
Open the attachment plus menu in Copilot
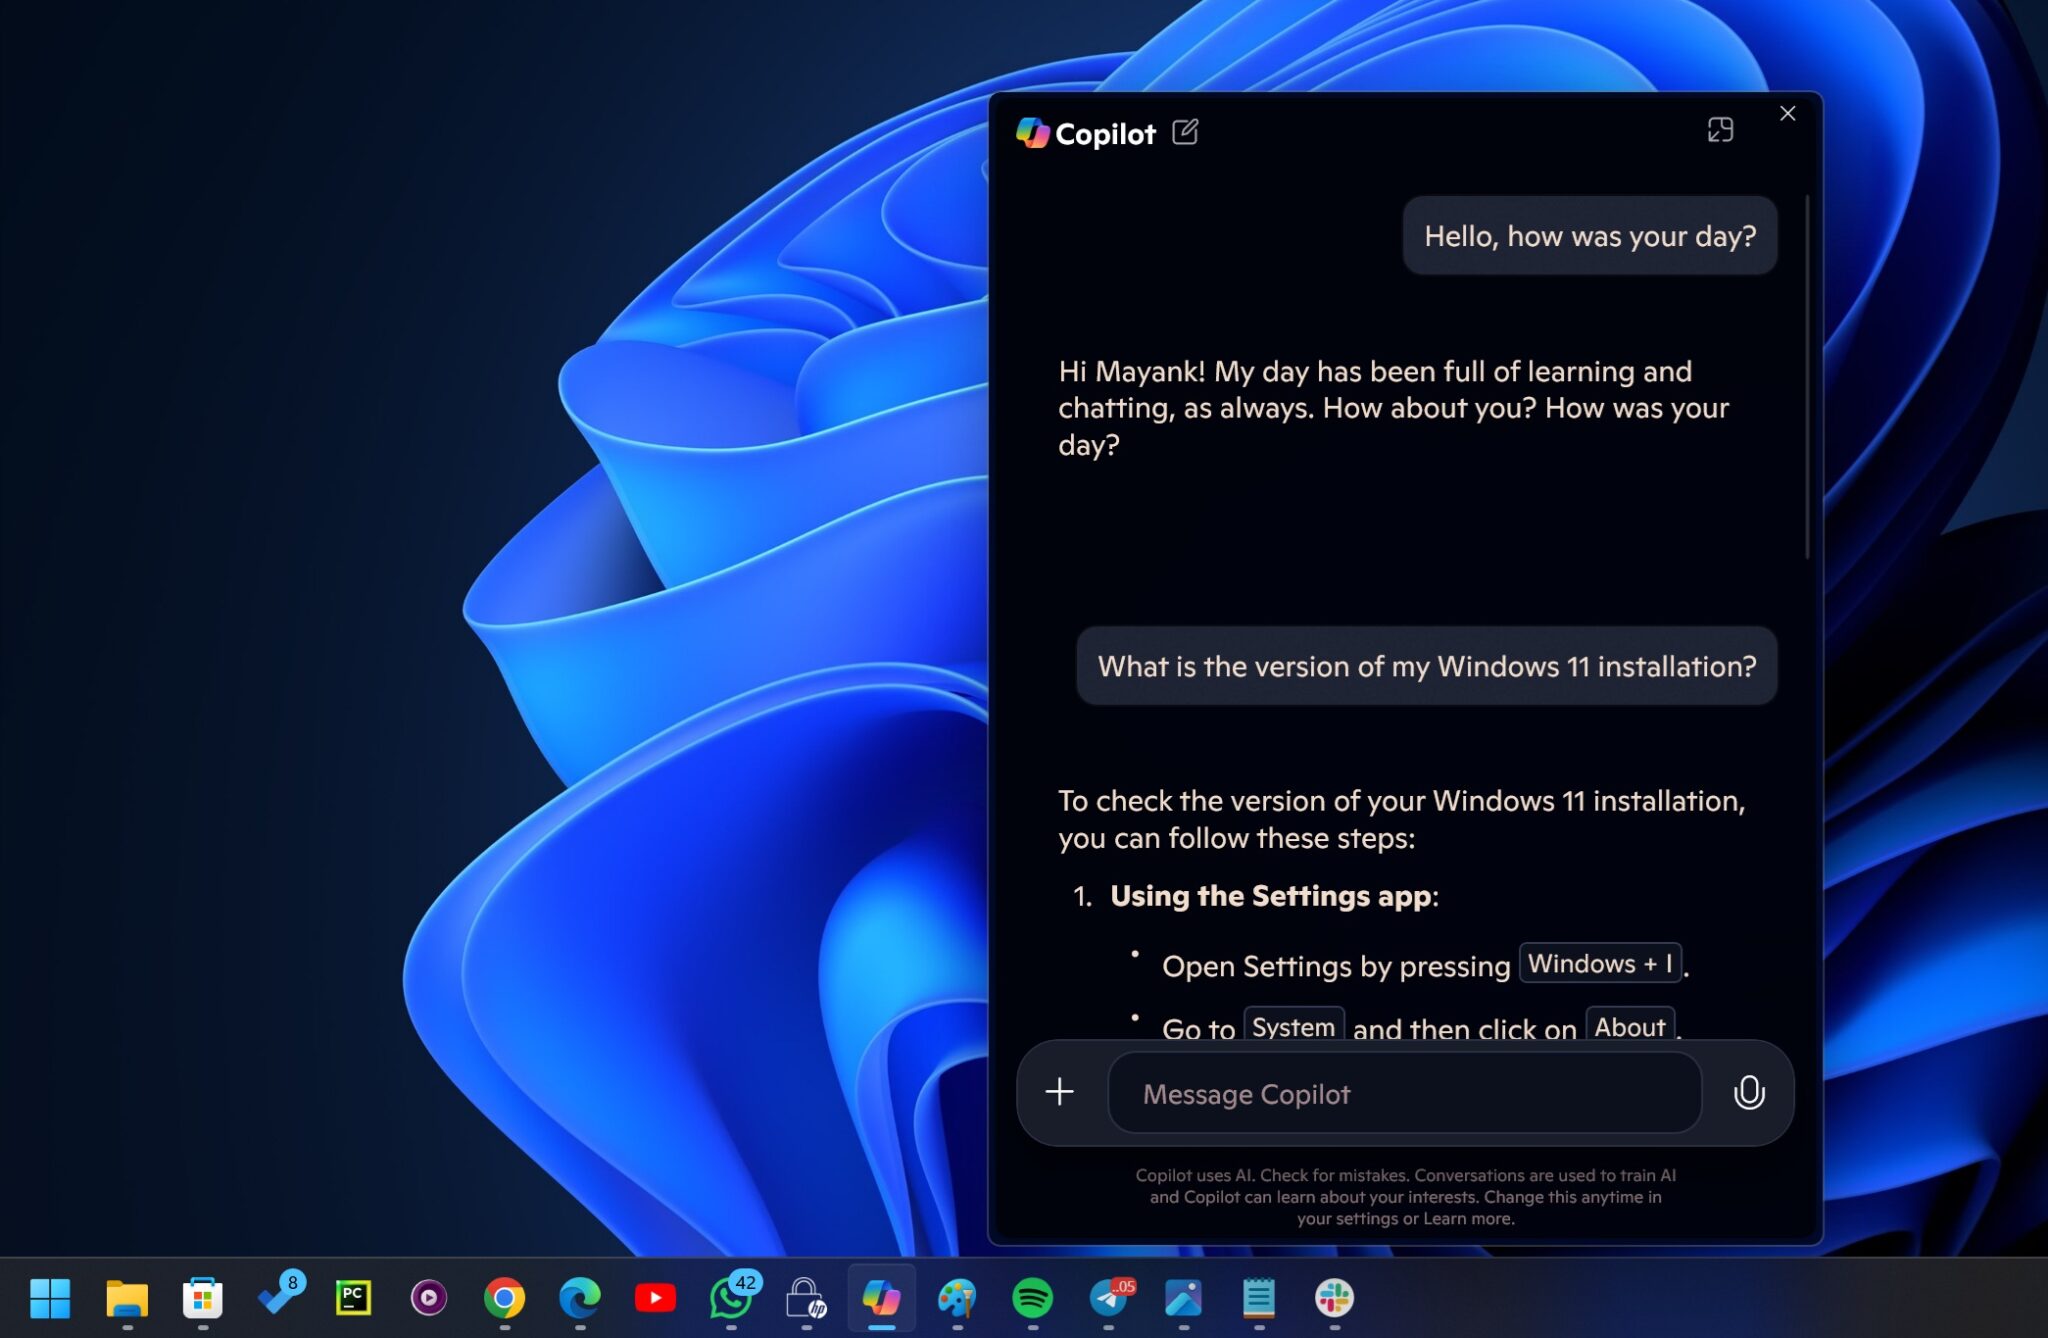pyautogui.click(x=1059, y=1092)
